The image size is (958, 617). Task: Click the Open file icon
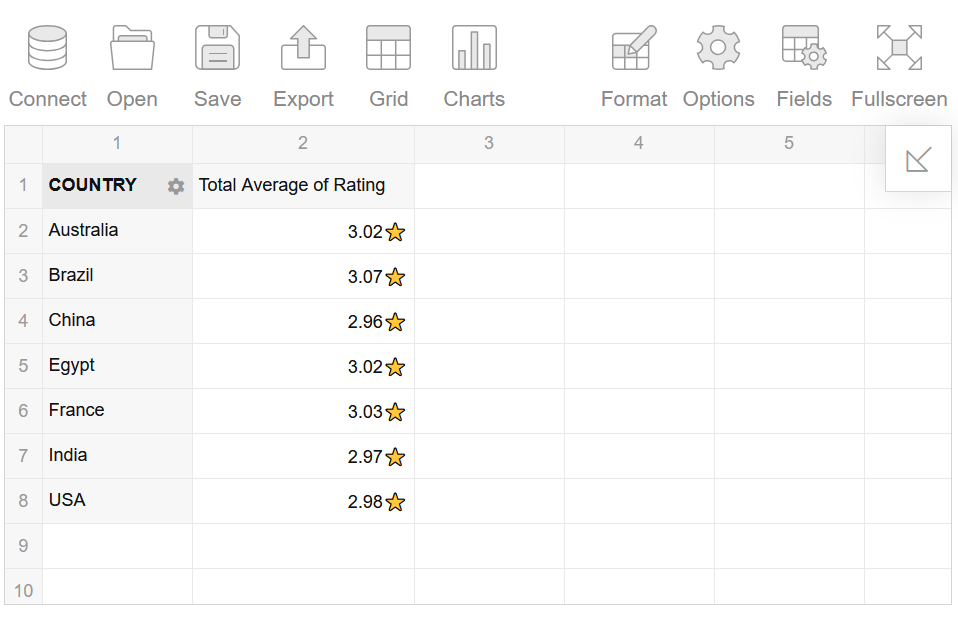(132, 47)
